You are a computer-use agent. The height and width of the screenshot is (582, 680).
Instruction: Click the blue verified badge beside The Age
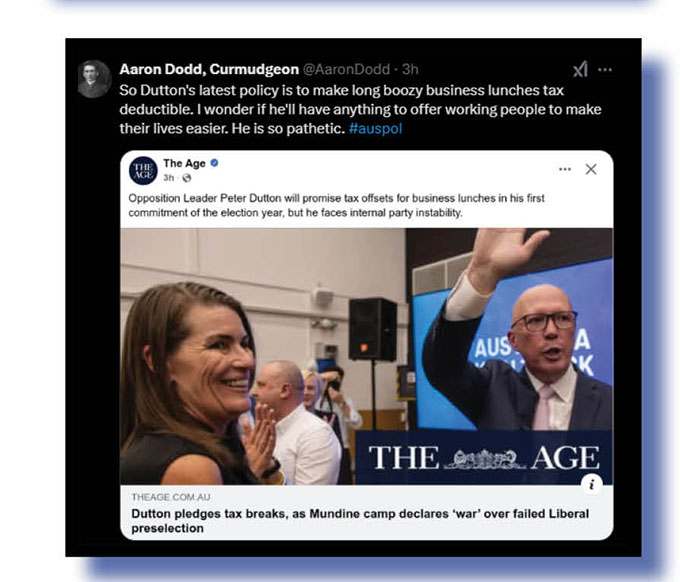click(x=214, y=163)
